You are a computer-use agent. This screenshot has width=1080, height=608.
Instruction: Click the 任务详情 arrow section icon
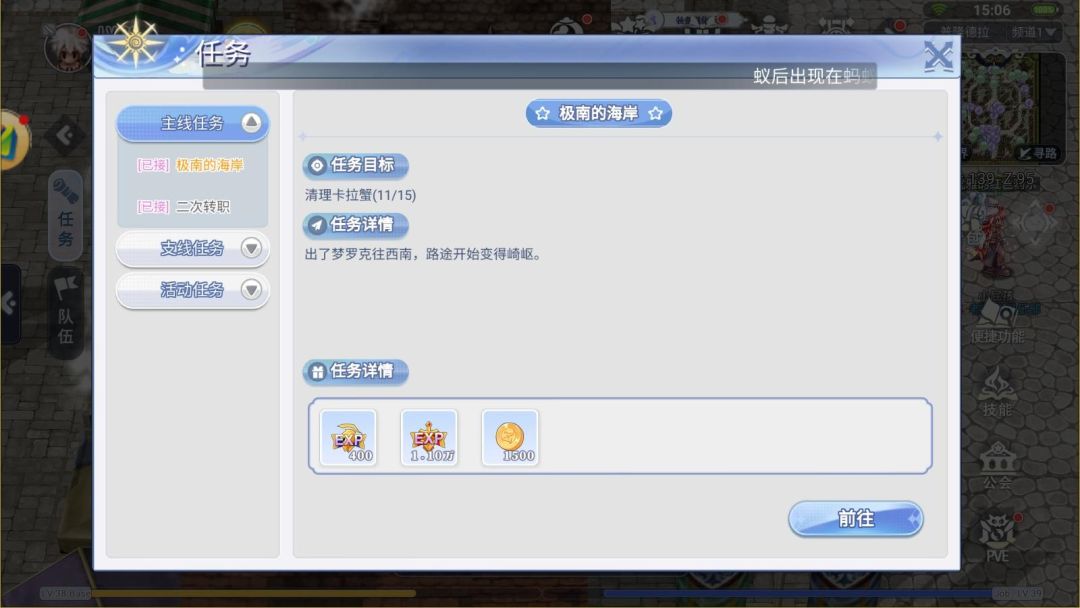tap(317, 225)
